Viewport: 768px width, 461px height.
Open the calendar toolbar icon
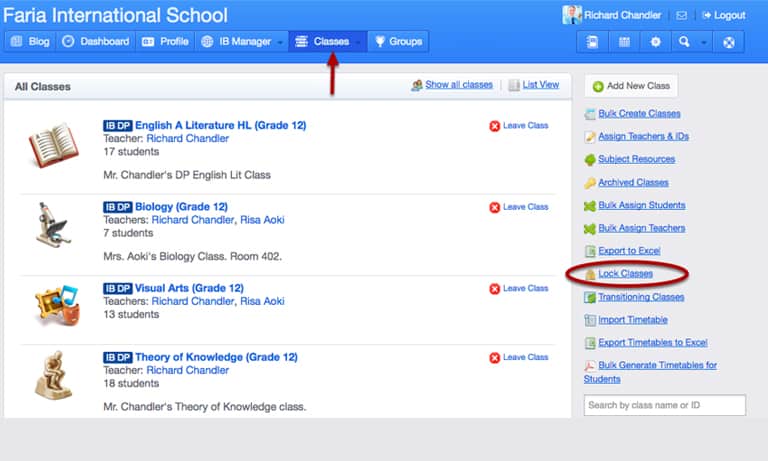(624, 42)
